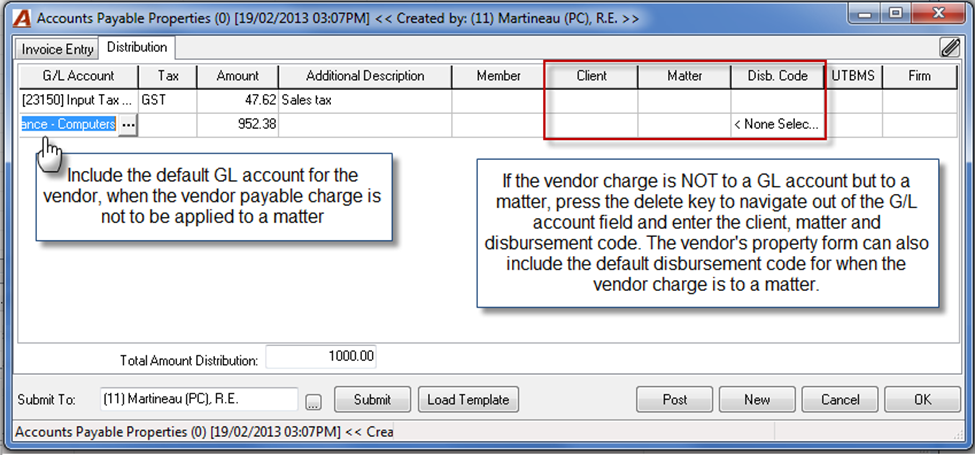Select the highlighted Computers G/L account field

[68, 125]
